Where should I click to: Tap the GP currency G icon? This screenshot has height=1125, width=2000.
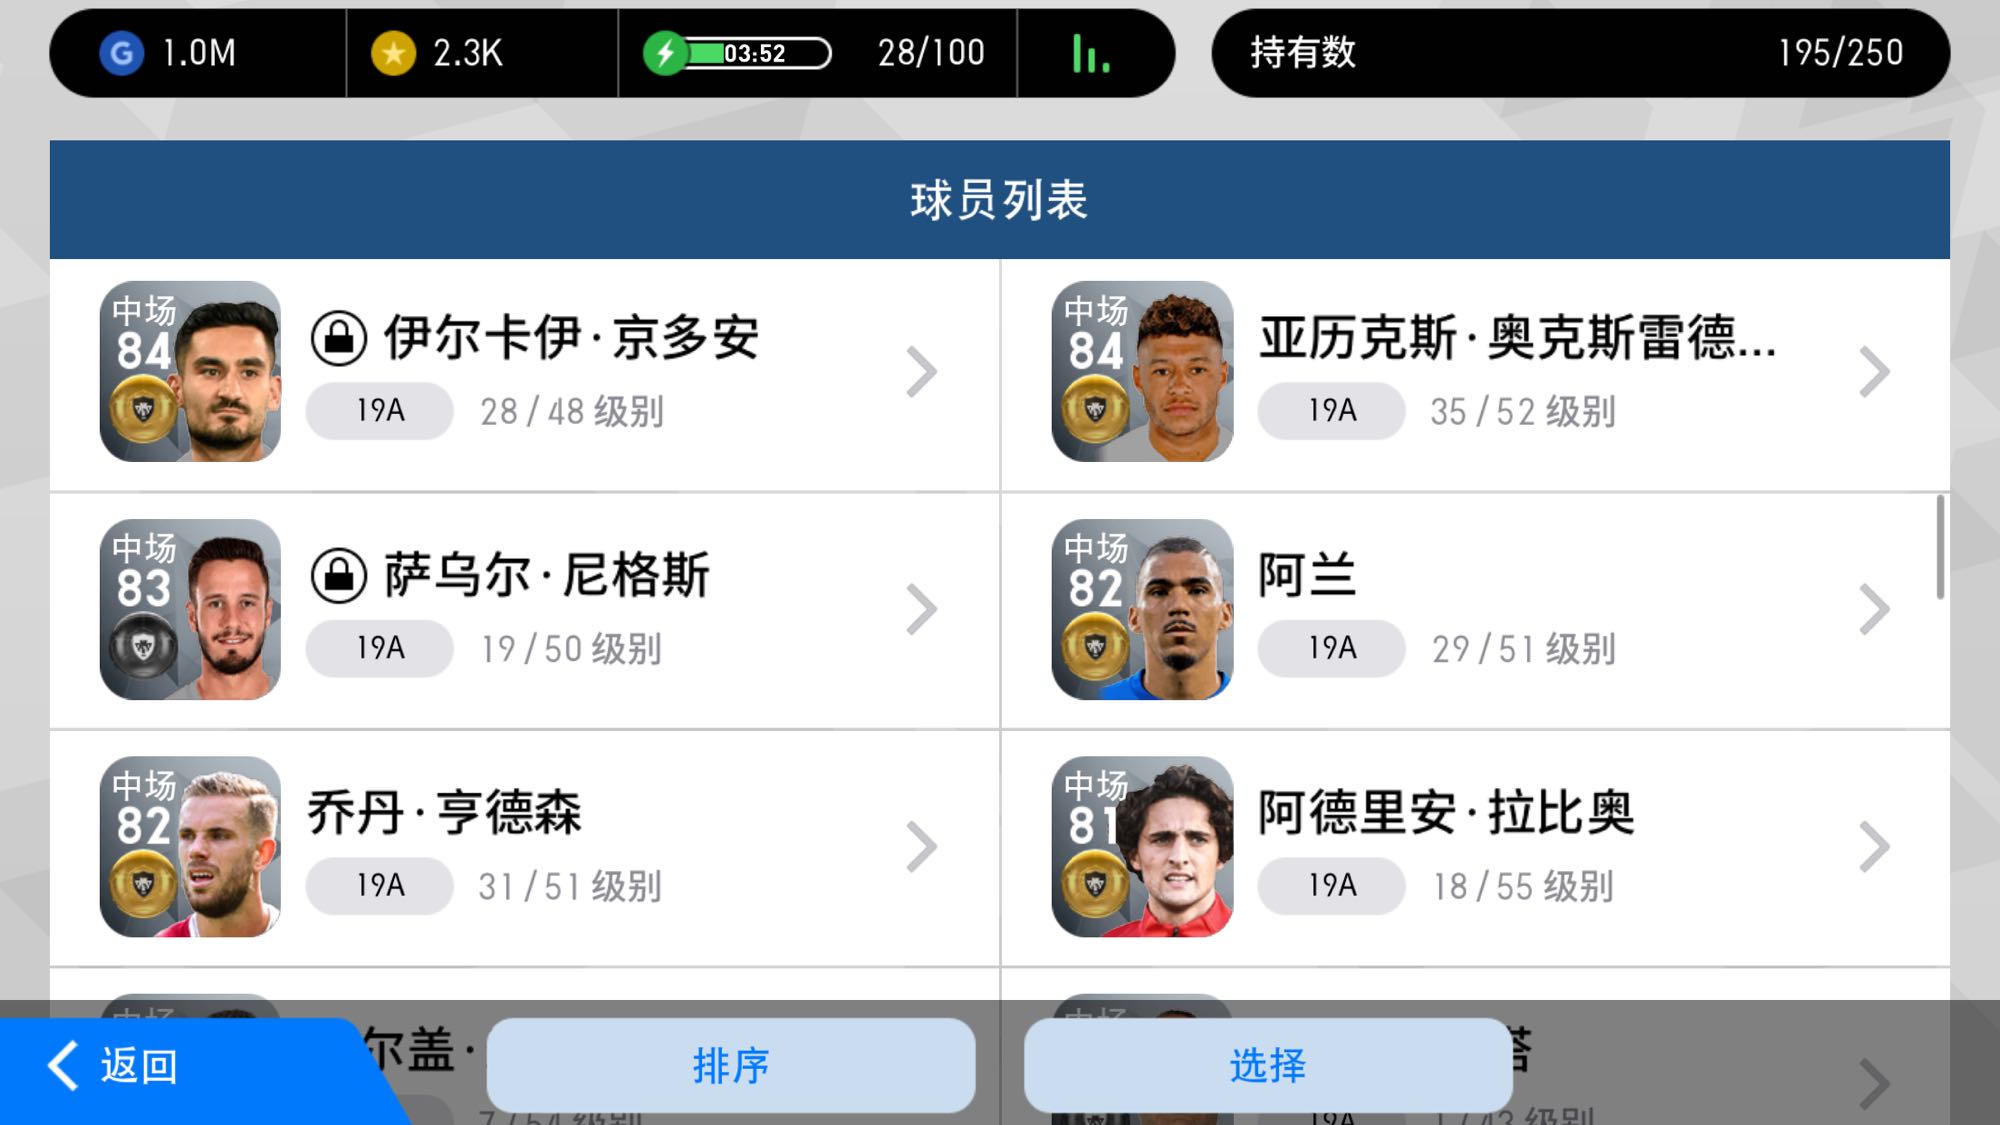pos(121,53)
